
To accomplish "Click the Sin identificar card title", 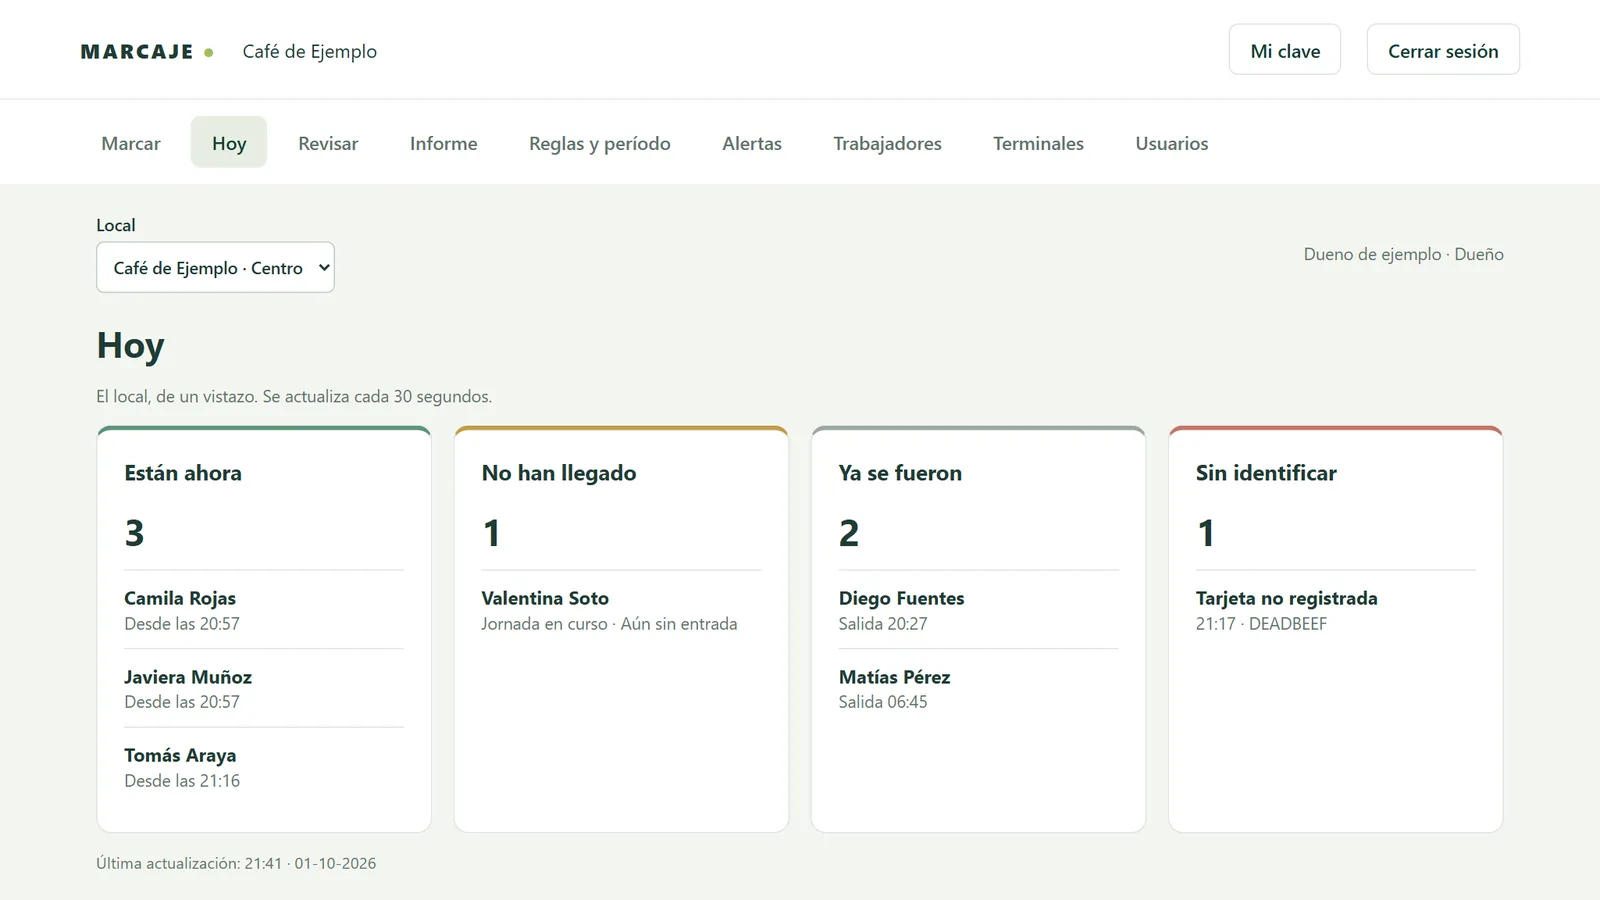I will 1266,473.
